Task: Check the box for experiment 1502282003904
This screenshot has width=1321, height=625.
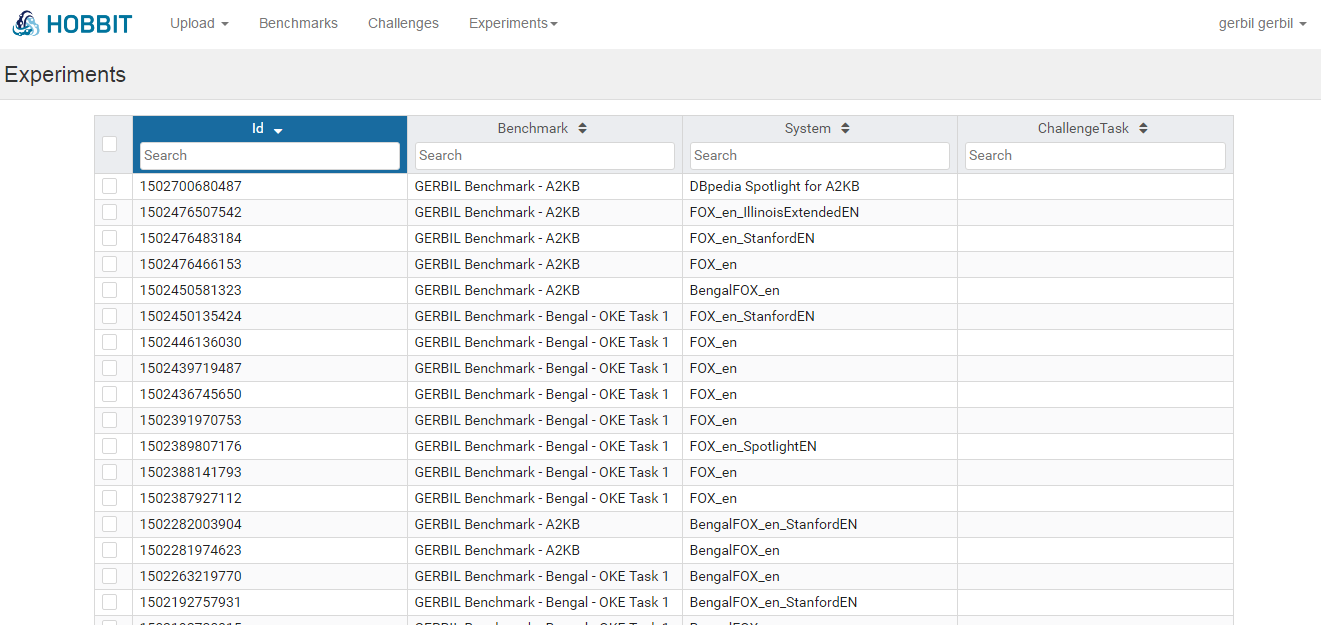Action: (x=110, y=524)
